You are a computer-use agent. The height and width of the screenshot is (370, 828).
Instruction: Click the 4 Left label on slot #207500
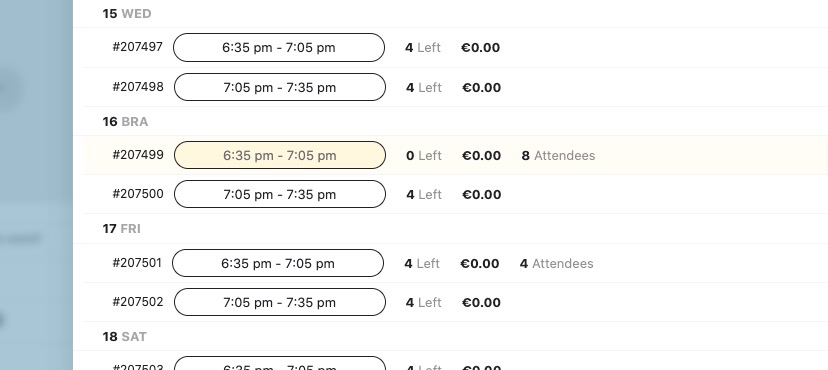(x=424, y=195)
